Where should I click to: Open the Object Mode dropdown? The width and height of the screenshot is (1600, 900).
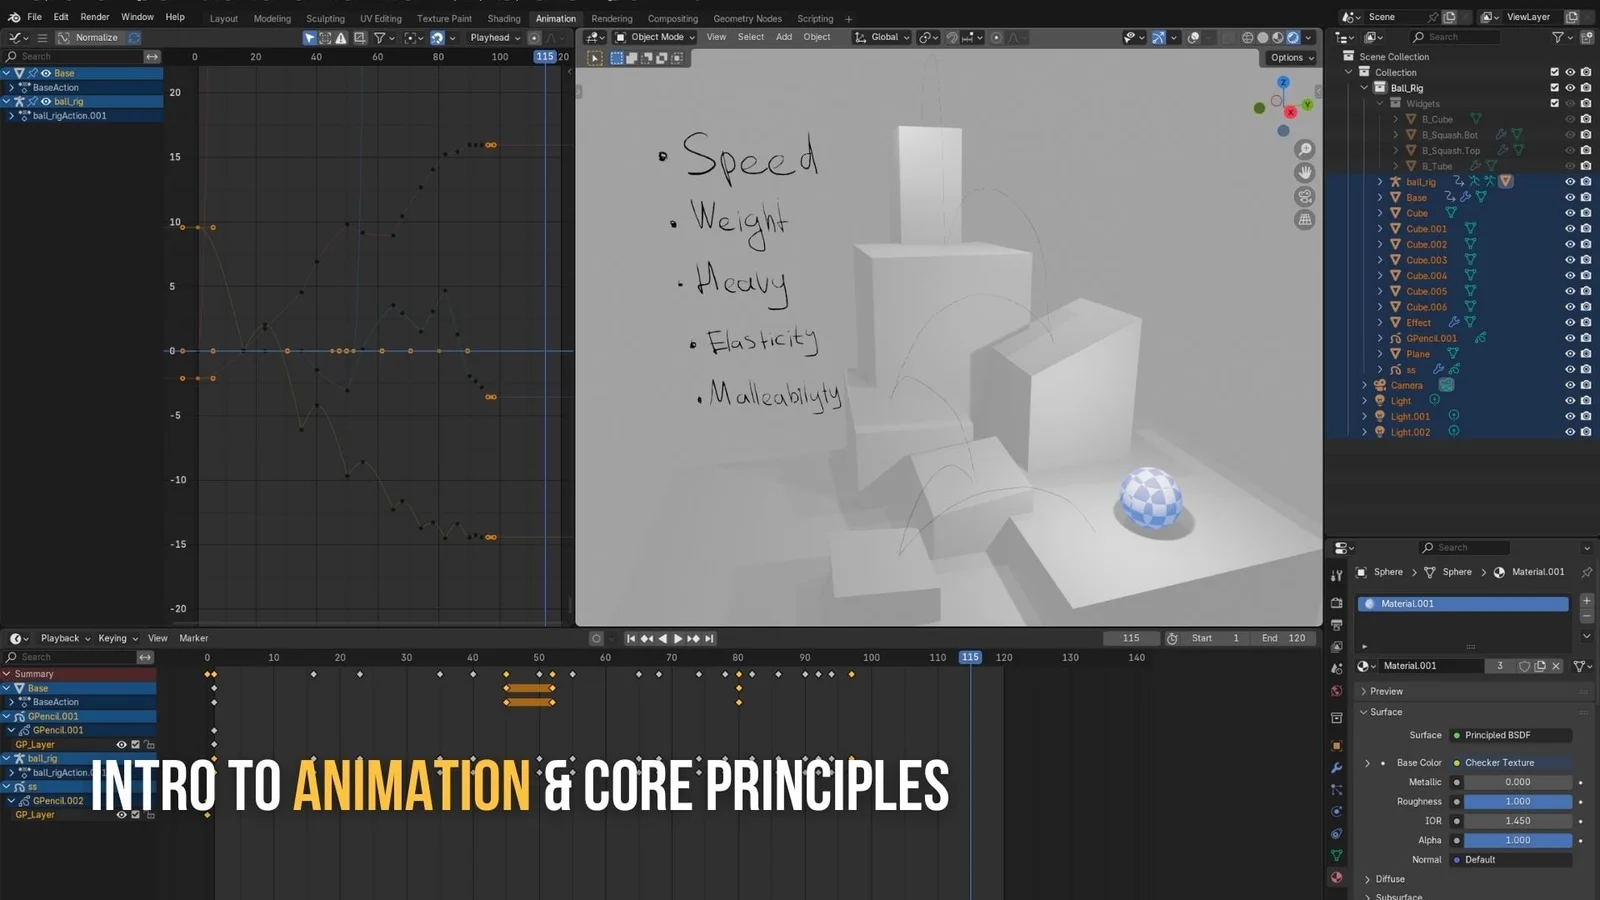[655, 37]
